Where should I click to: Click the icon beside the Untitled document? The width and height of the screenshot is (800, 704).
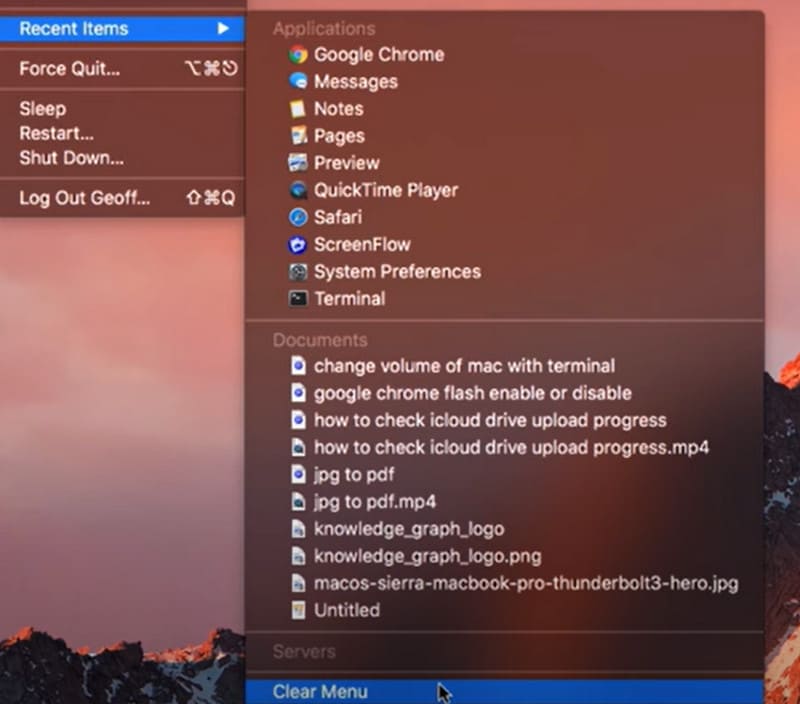coord(298,610)
